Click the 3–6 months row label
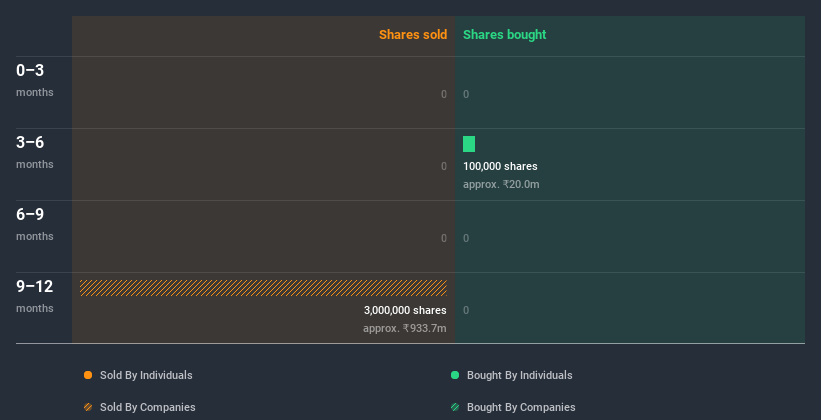821x420 pixels. point(35,152)
